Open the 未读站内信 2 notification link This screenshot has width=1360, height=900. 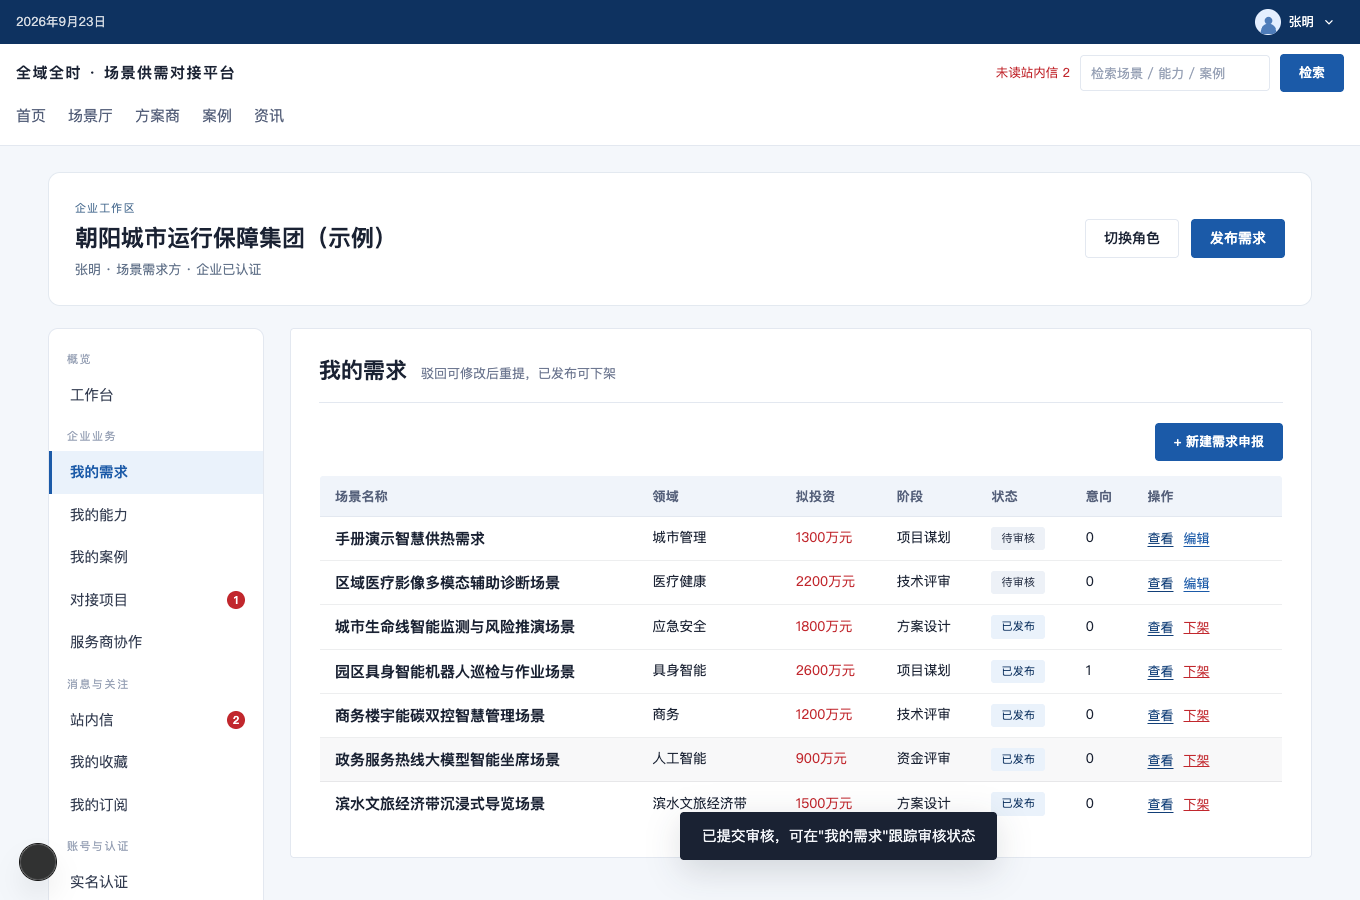click(1032, 73)
